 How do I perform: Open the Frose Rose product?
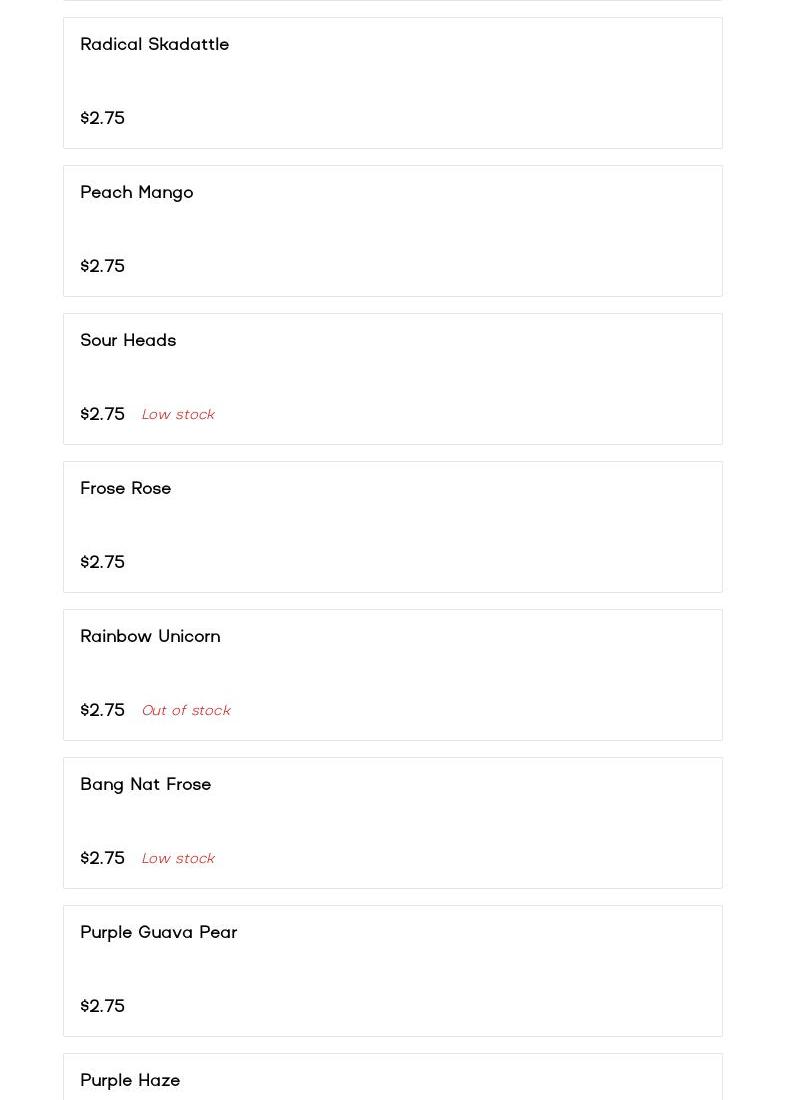tap(125, 489)
